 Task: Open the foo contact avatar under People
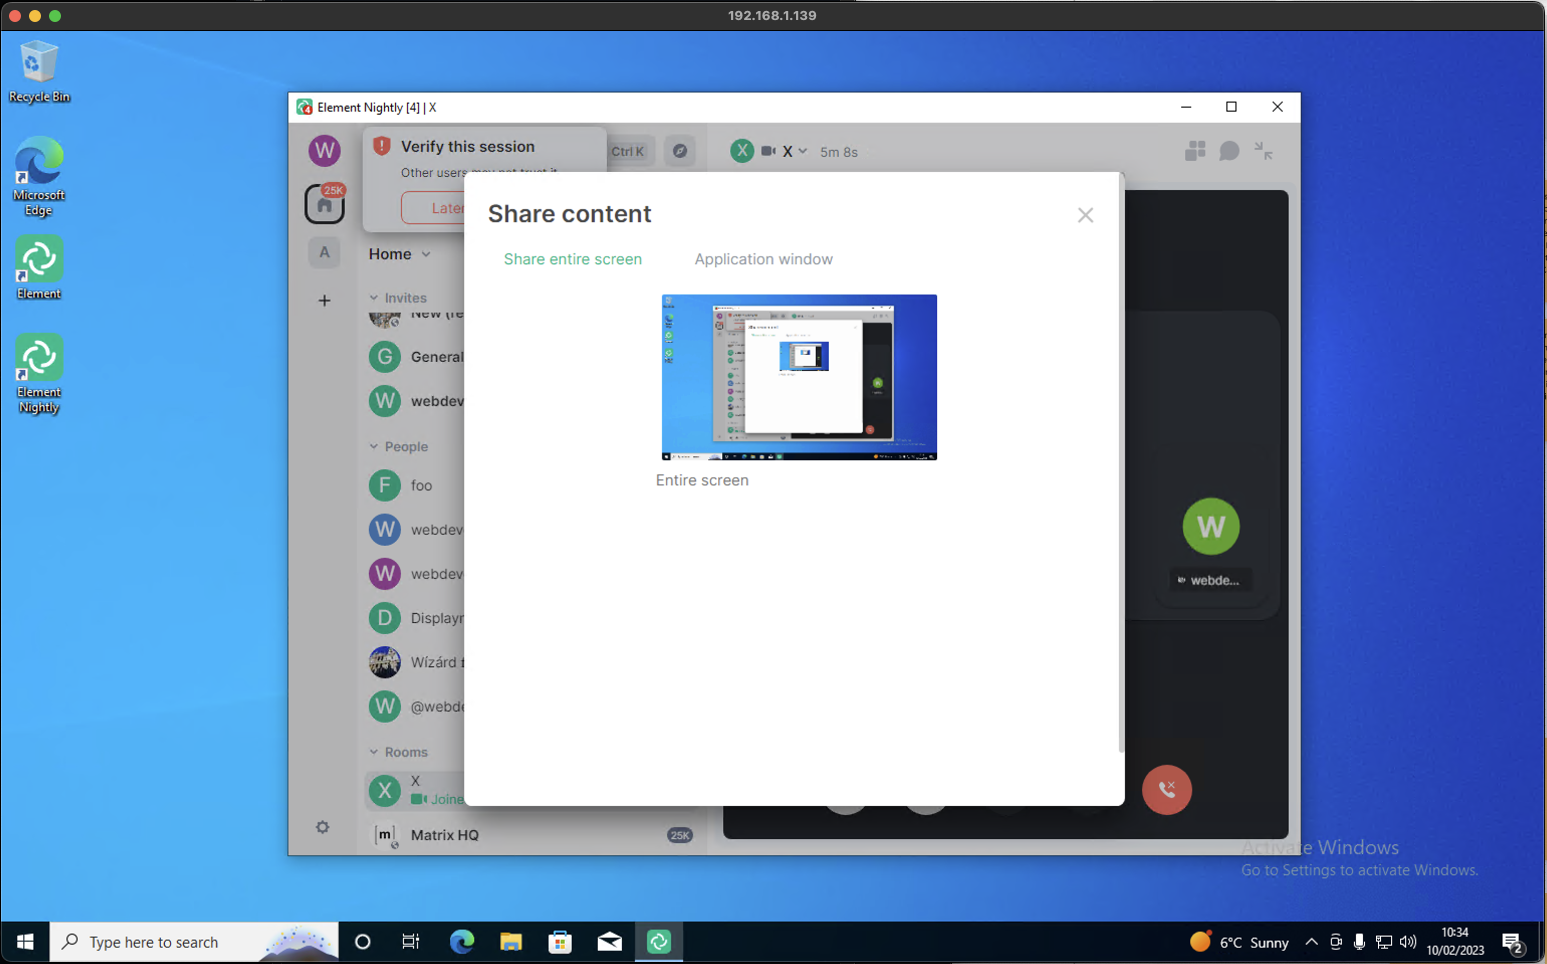[x=385, y=486]
